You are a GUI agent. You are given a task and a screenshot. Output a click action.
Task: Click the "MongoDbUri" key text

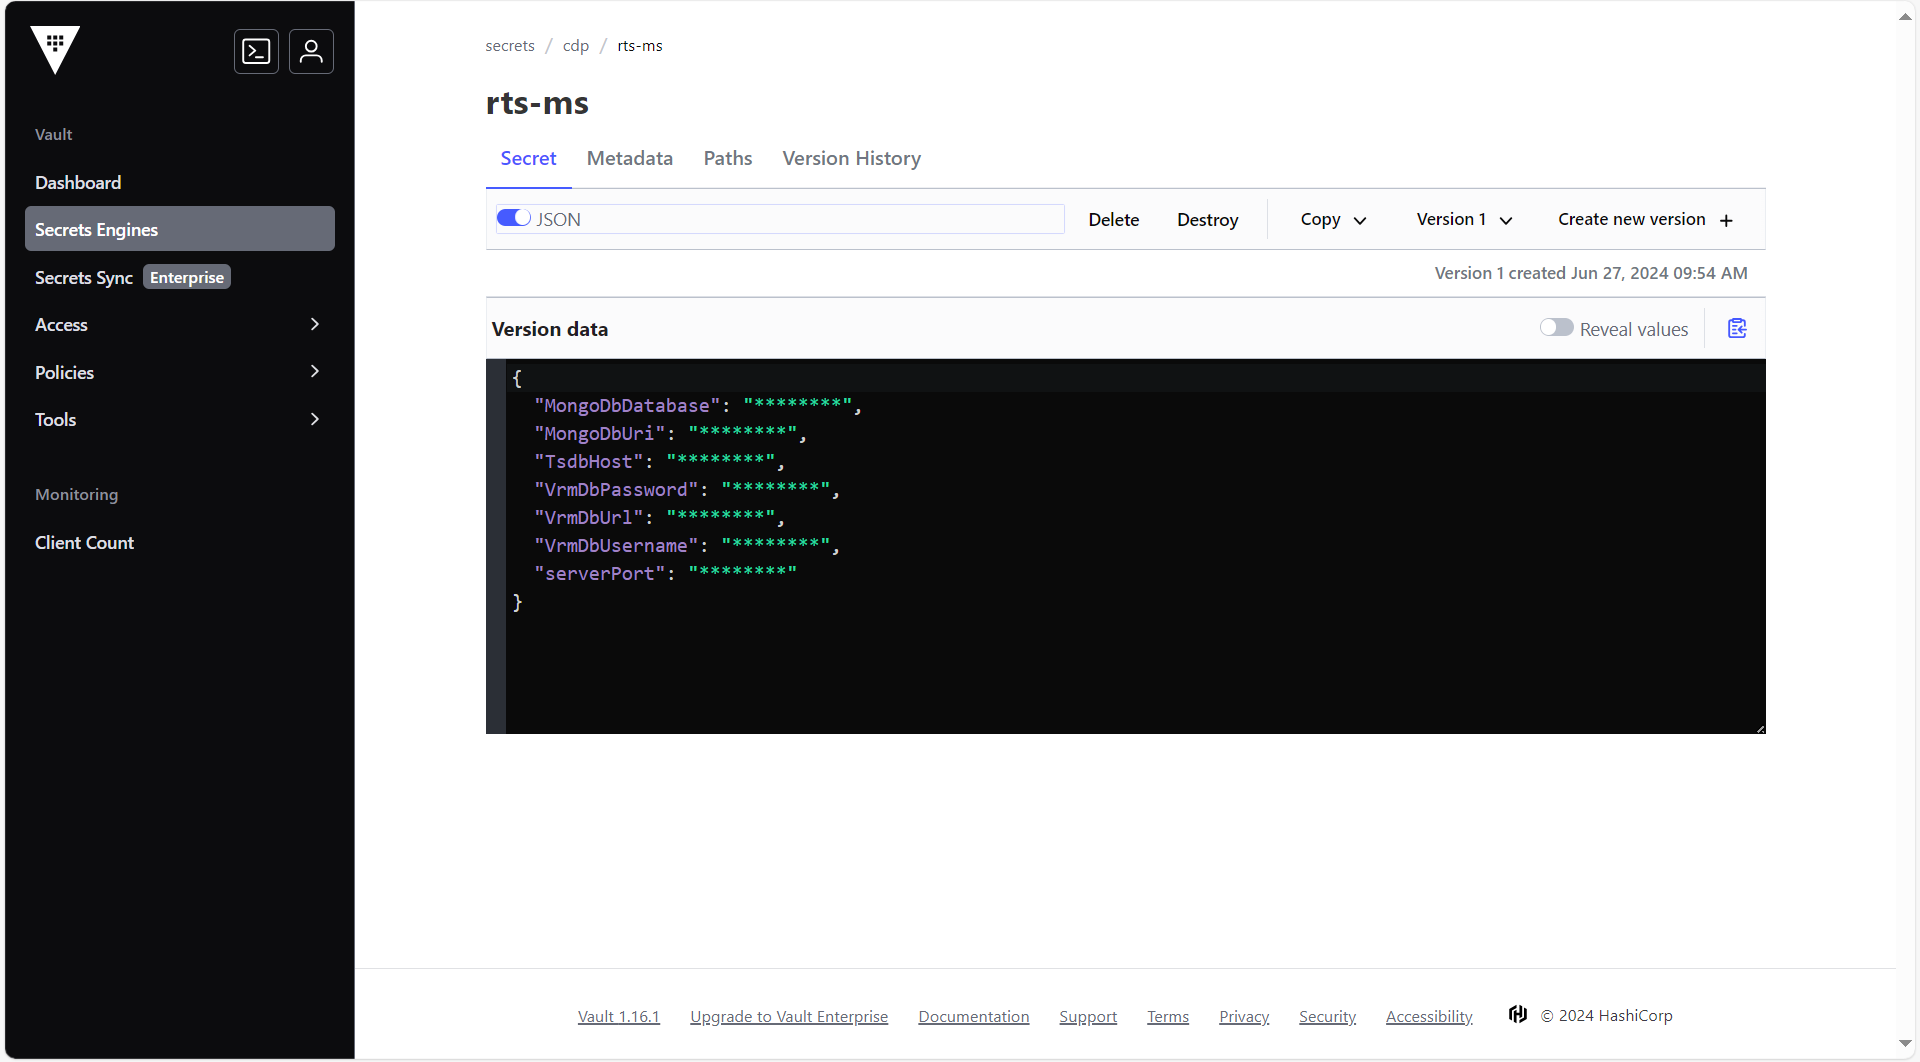pos(600,433)
